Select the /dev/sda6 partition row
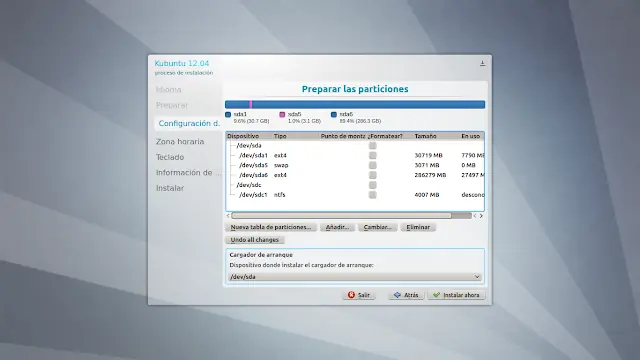The image size is (640, 360). click(355, 175)
